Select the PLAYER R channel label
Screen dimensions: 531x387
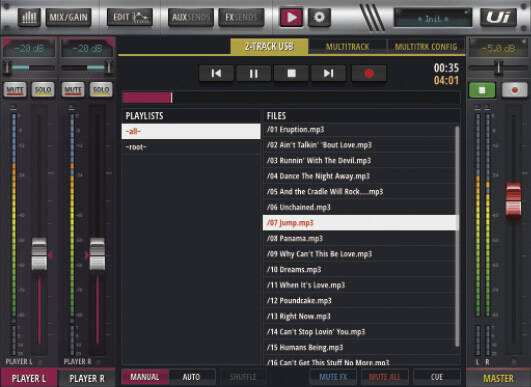pyautogui.click(x=87, y=378)
